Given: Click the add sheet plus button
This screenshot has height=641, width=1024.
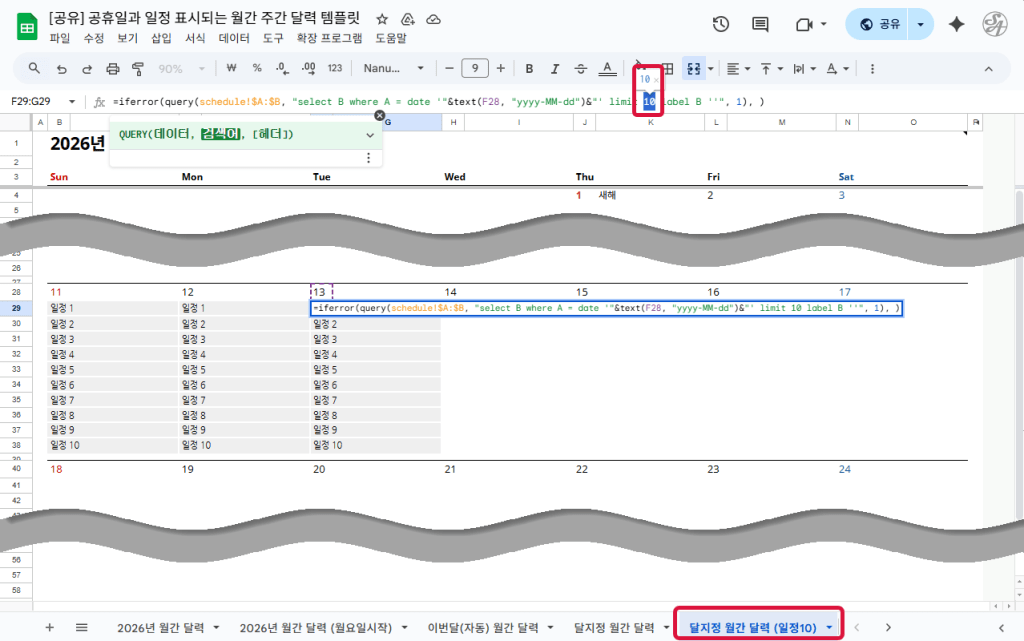Looking at the screenshot, I should [x=49, y=627].
